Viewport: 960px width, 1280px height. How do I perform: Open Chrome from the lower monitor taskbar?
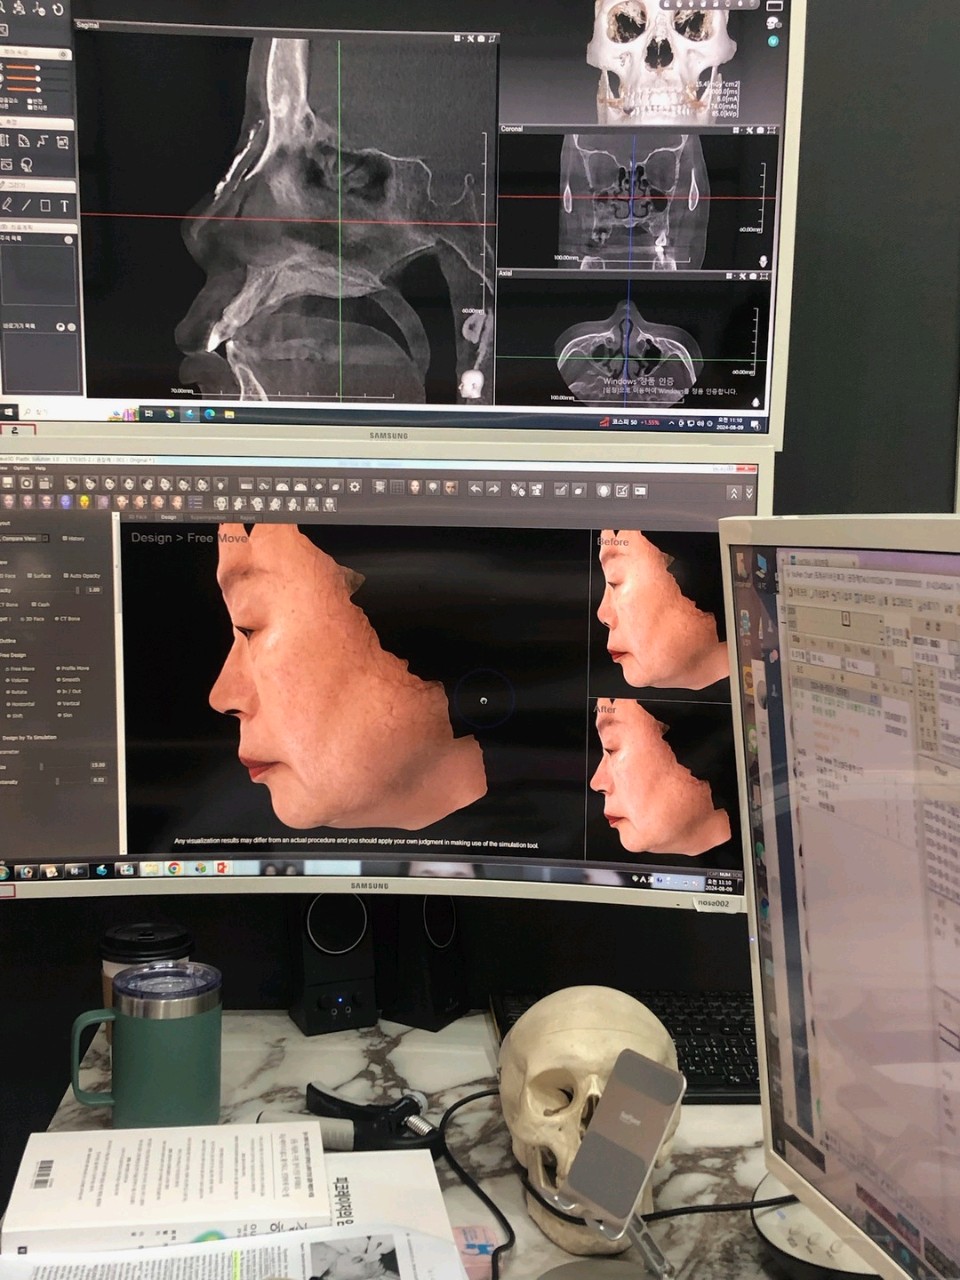(174, 870)
